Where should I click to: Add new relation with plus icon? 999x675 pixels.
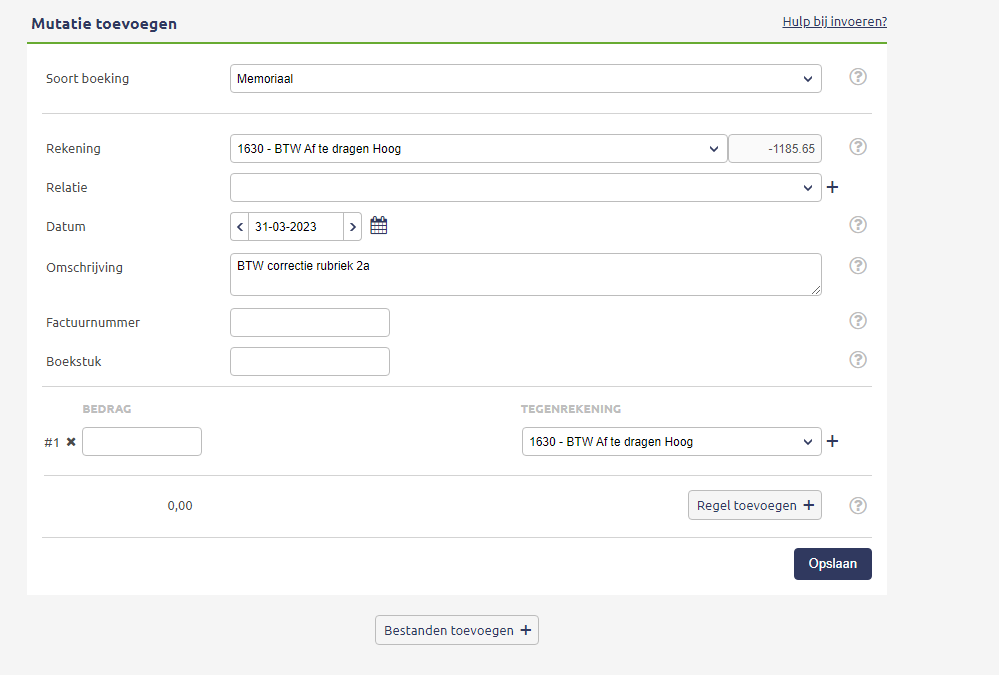(832, 187)
